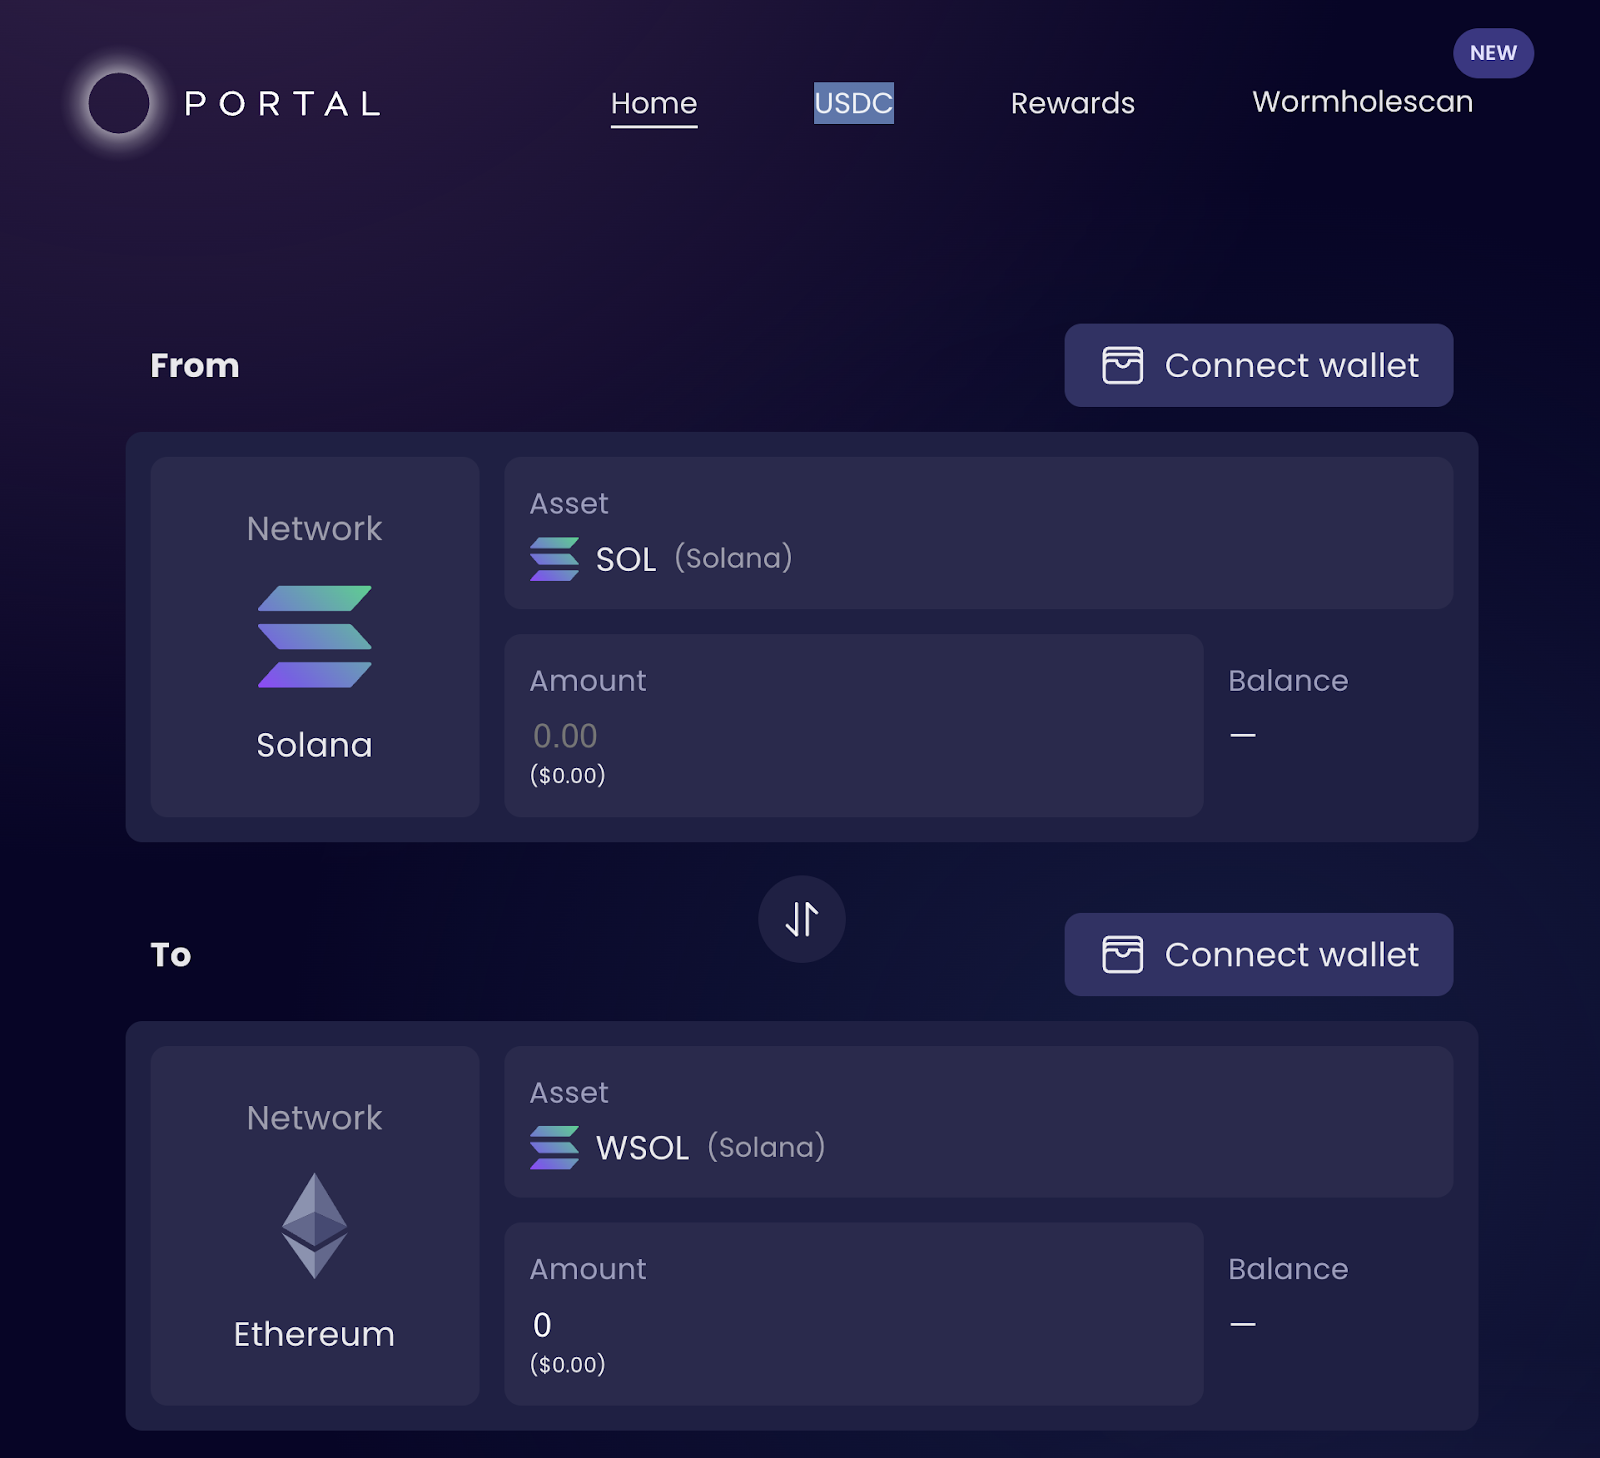Click wallet icon in From Connect button
The height and width of the screenshot is (1458, 1600).
pos(1122,365)
